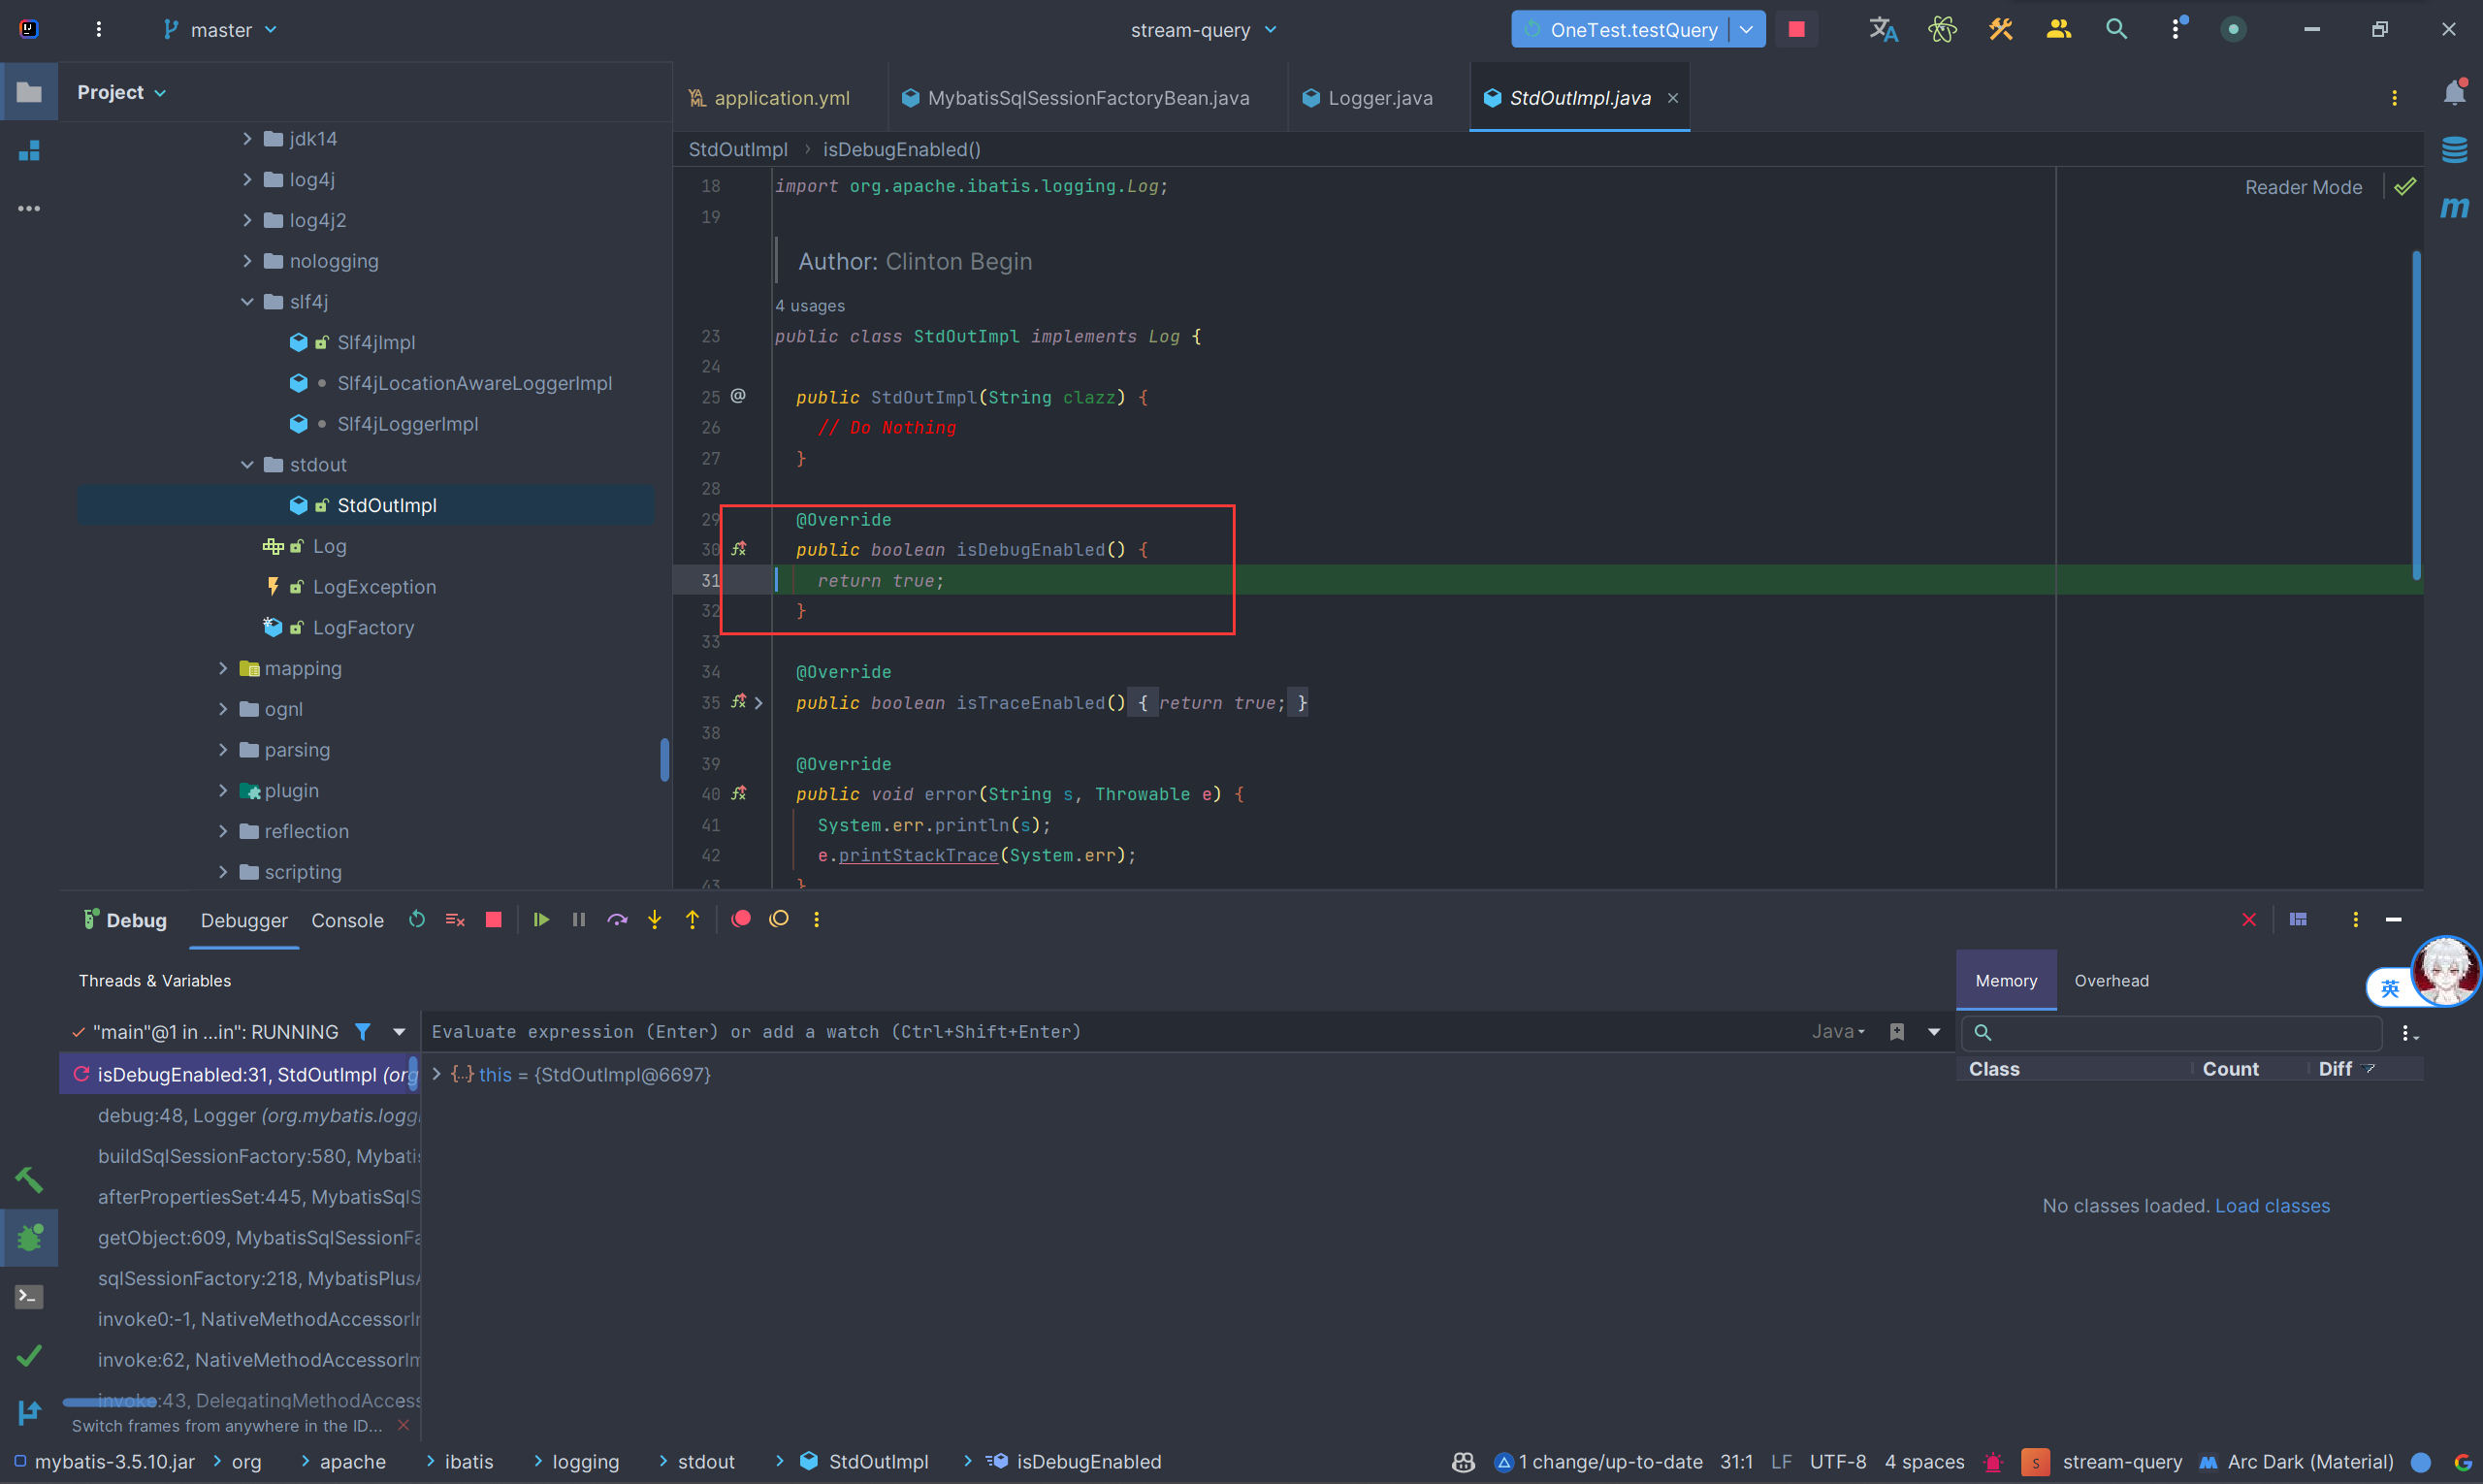Click the Load classes link
This screenshot has width=2483, height=1484.
coord(2272,1206)
